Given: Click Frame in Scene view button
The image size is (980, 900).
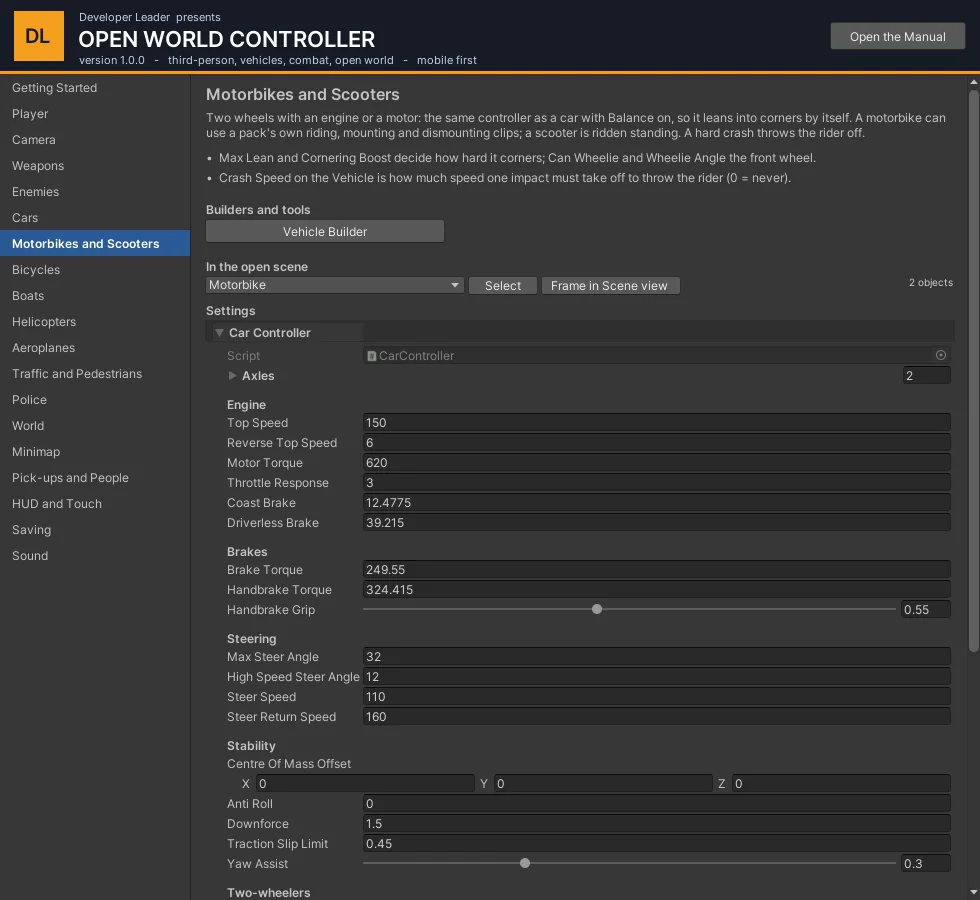Looking at the screenshot, I should [609, 286].
